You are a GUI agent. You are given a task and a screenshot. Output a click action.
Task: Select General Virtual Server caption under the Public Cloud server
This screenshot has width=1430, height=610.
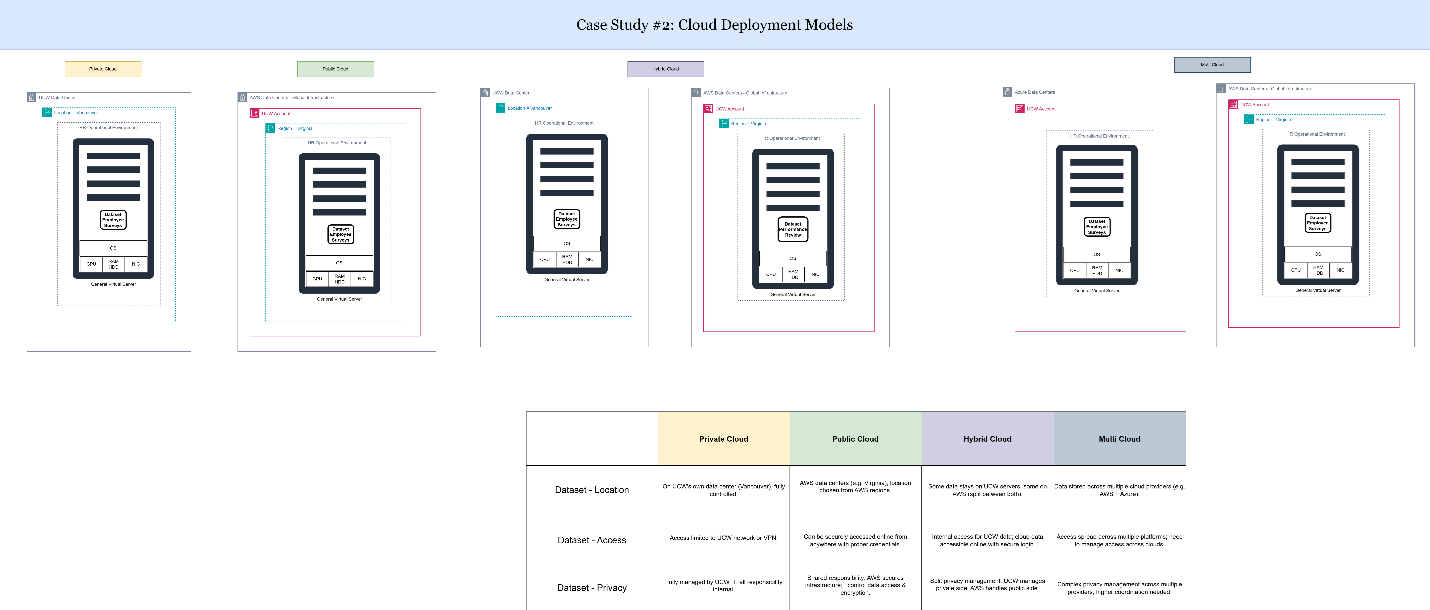point(339,298)
